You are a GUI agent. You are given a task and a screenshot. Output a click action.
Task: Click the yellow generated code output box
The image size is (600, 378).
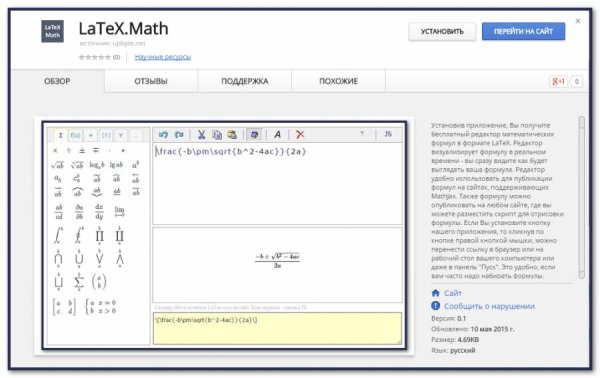[x=277, y=328]
